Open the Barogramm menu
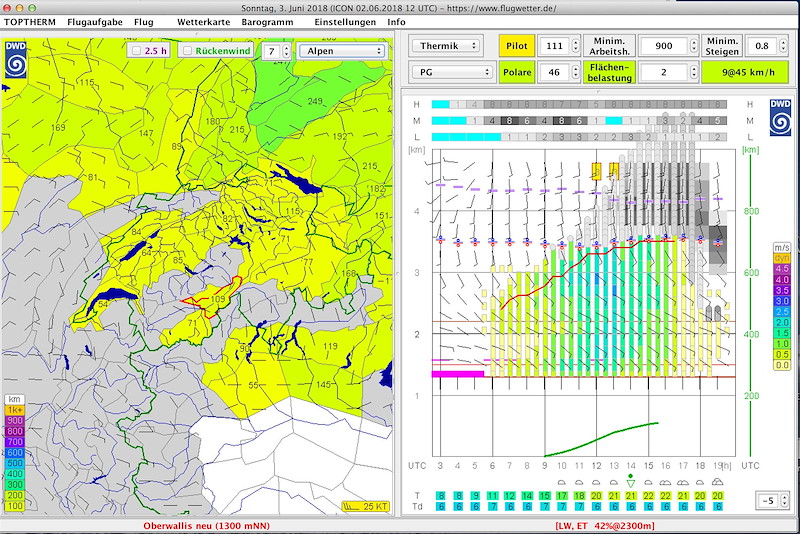This screenshot has height=534, width=800. [267, 22]
